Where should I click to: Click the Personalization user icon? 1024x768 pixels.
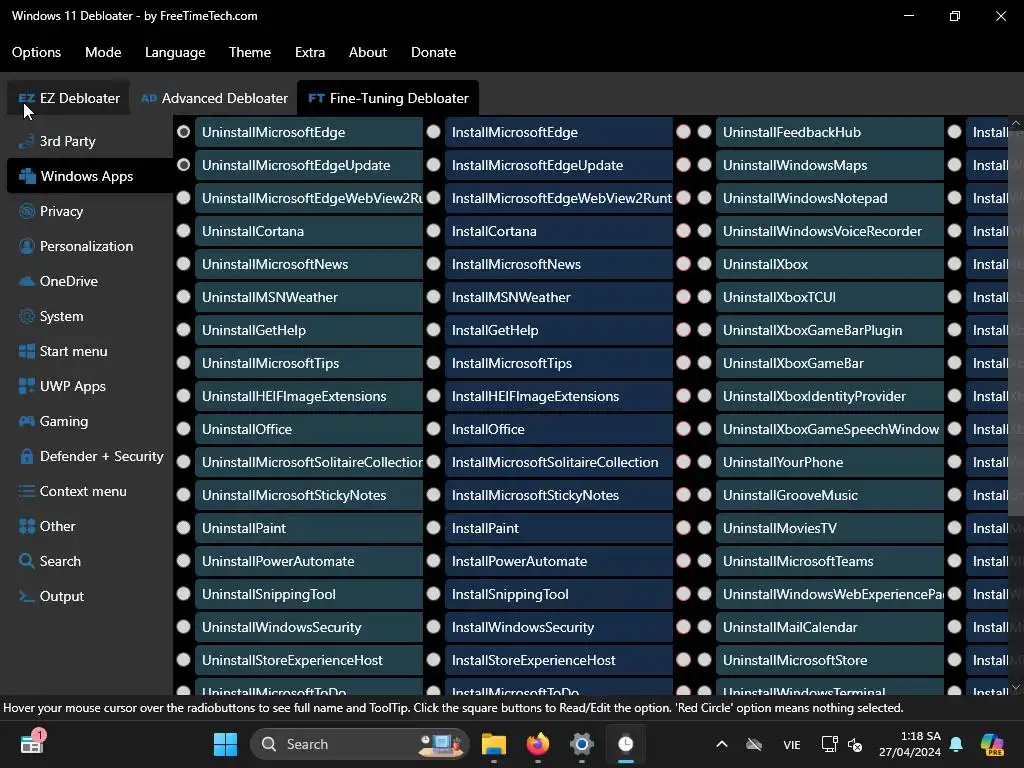point(27,246)
